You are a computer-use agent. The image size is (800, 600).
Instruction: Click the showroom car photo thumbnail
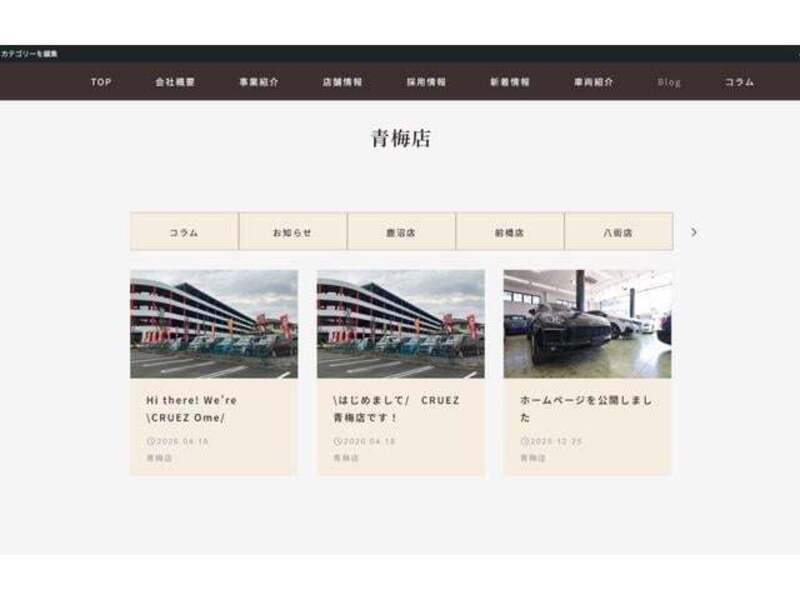point(587,324)
